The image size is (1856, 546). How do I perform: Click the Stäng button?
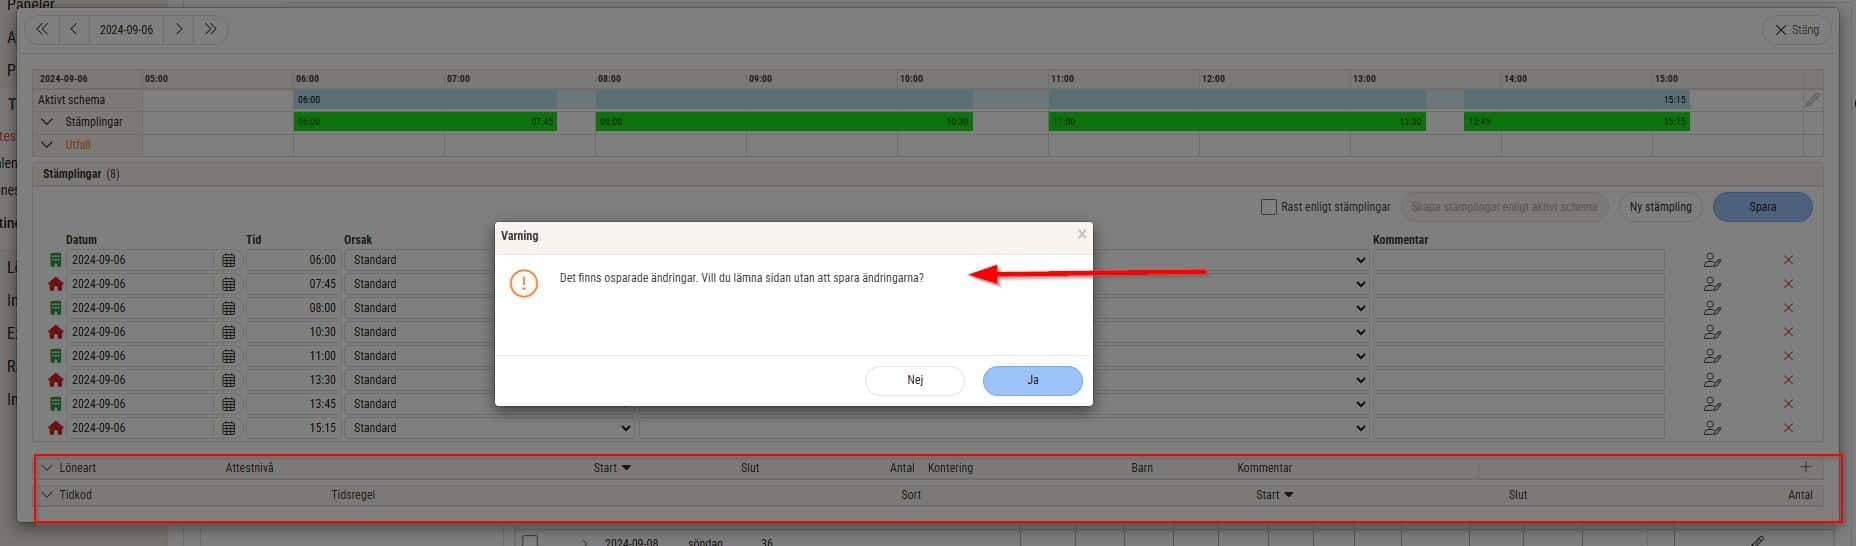(1796, 30)
